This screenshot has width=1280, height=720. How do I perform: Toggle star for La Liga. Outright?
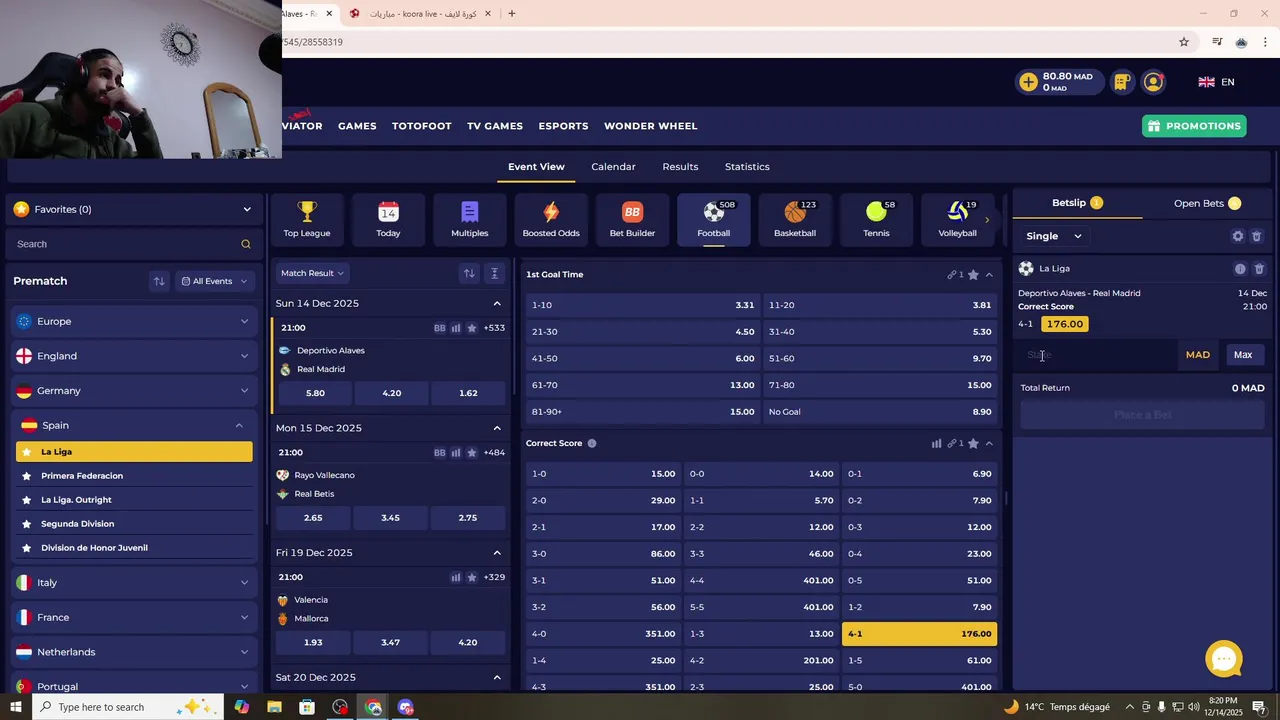point(27,500)
